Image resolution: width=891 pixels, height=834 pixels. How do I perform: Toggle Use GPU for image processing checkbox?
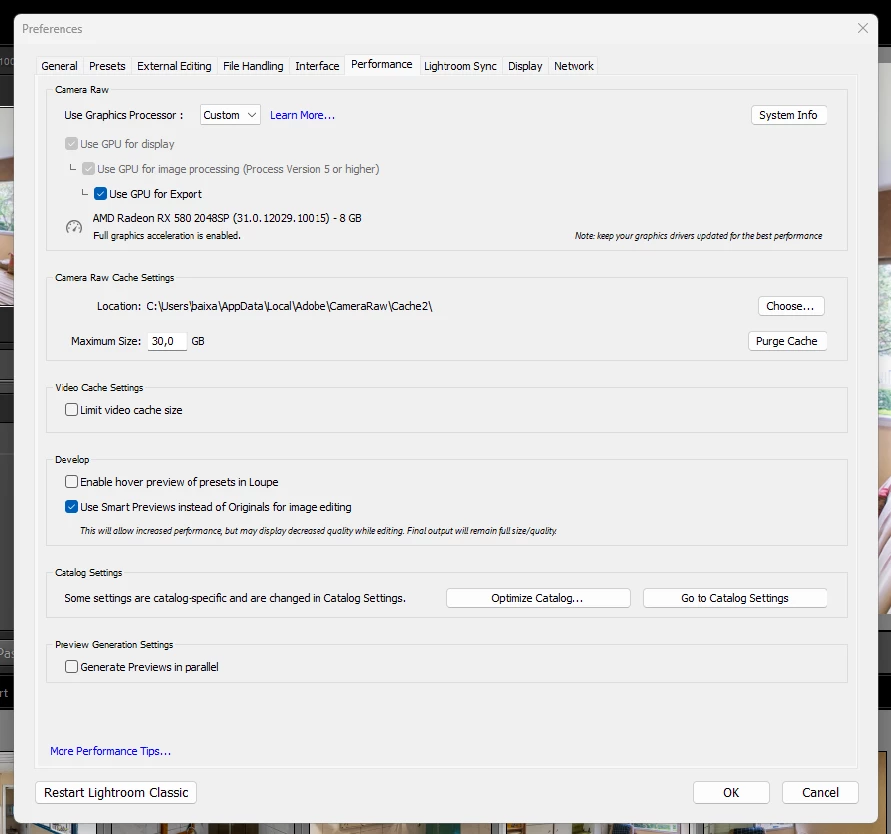(88, 169)
